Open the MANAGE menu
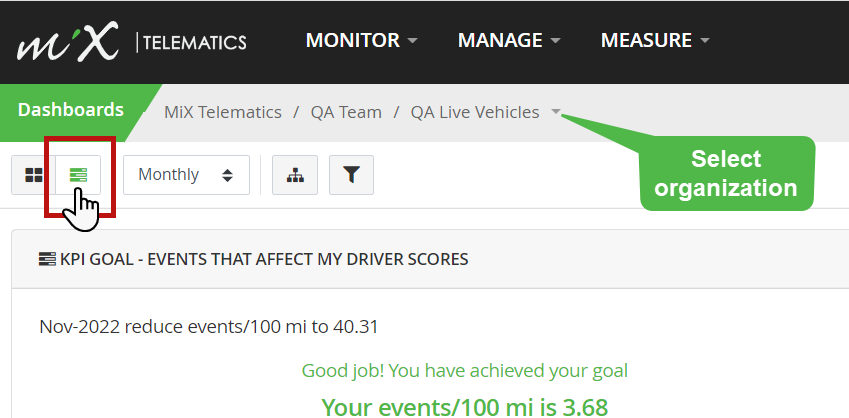849x418 pixels. pos(509,41)
